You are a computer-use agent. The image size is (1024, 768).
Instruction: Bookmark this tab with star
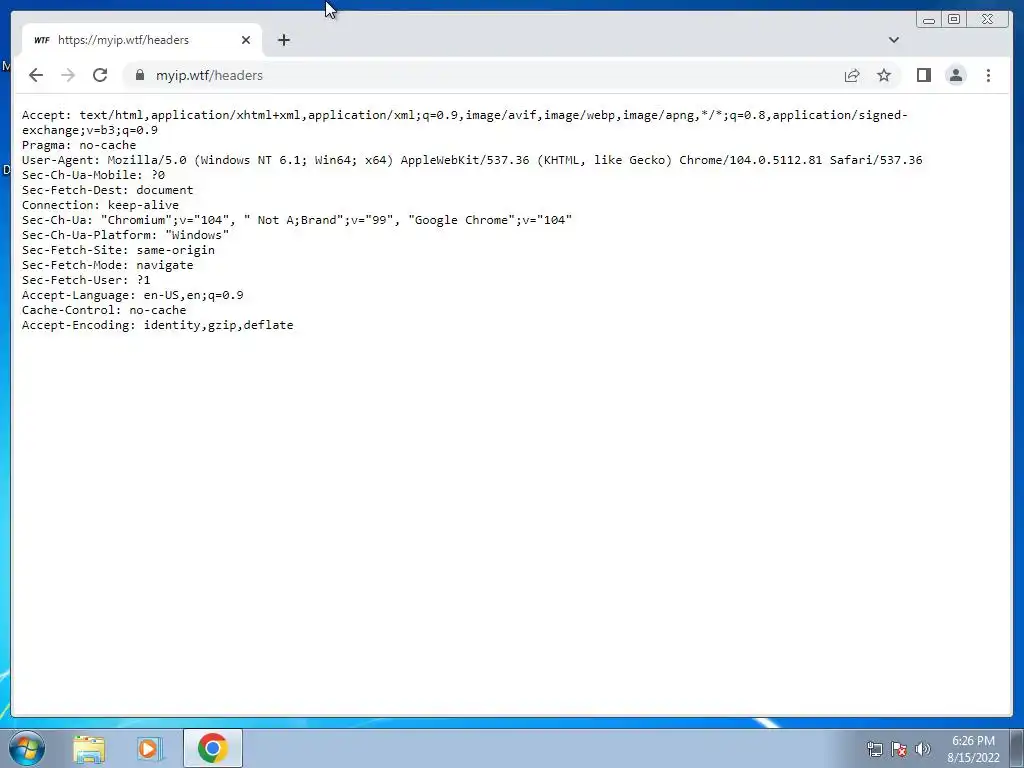click(x=884, y=75)
